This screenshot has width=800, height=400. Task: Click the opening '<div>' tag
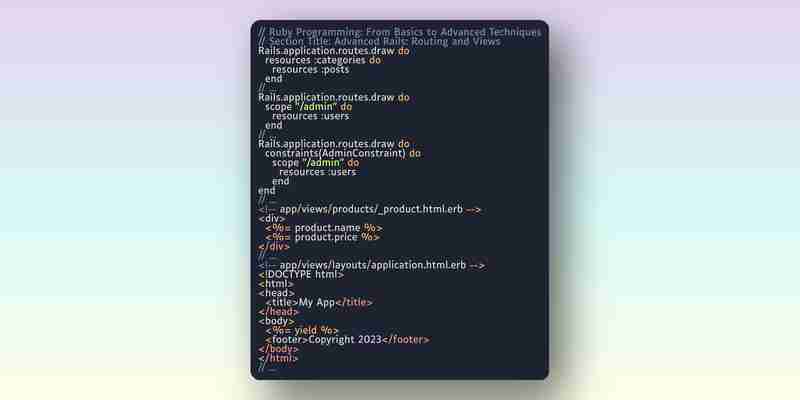272,218
